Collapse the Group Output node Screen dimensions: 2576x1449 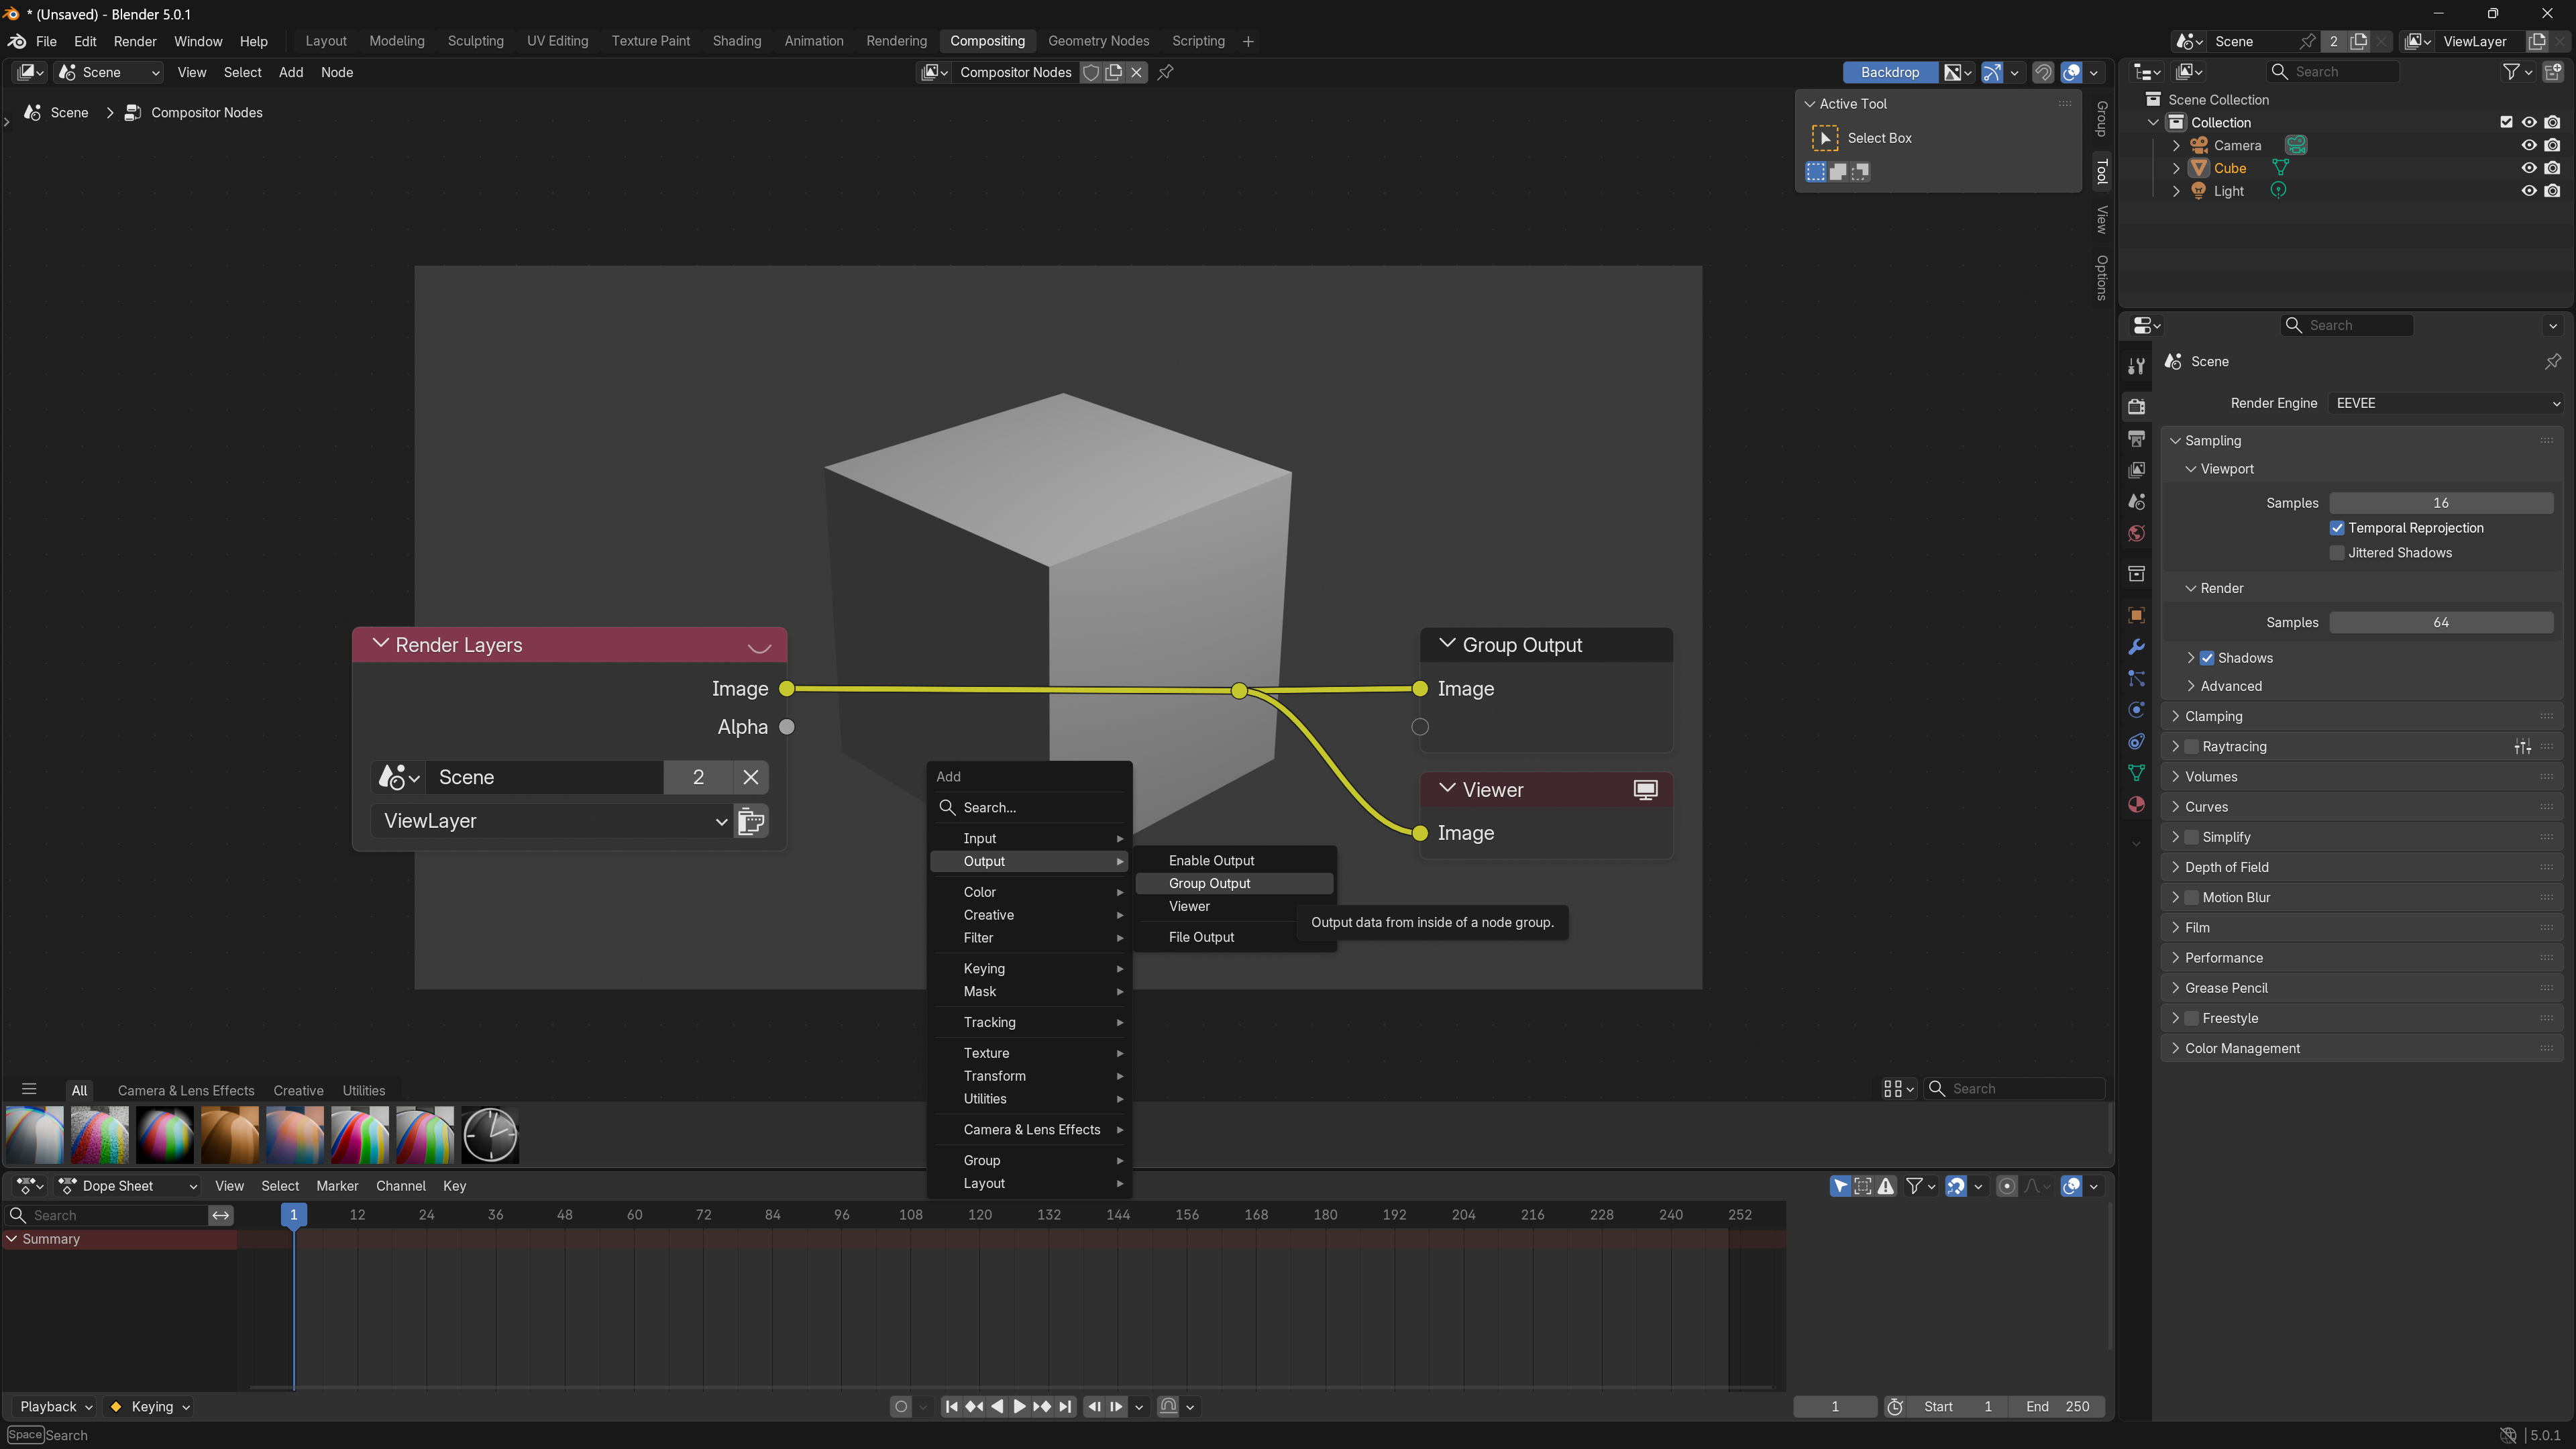click(1446, 644)
